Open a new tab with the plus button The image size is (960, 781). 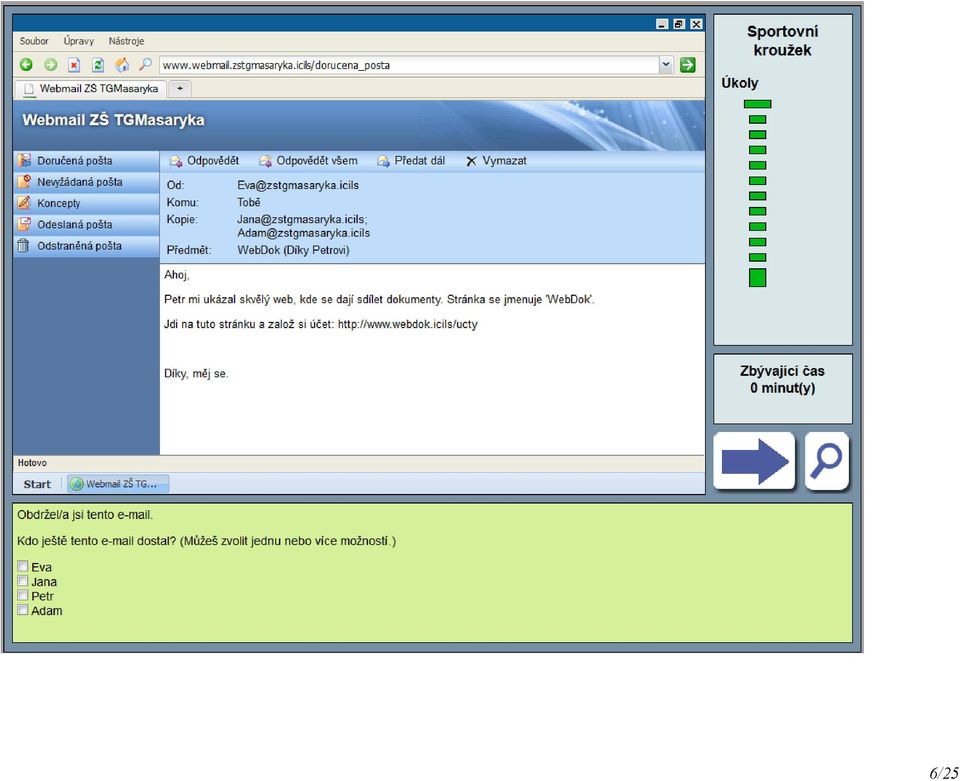pos(179,89)
